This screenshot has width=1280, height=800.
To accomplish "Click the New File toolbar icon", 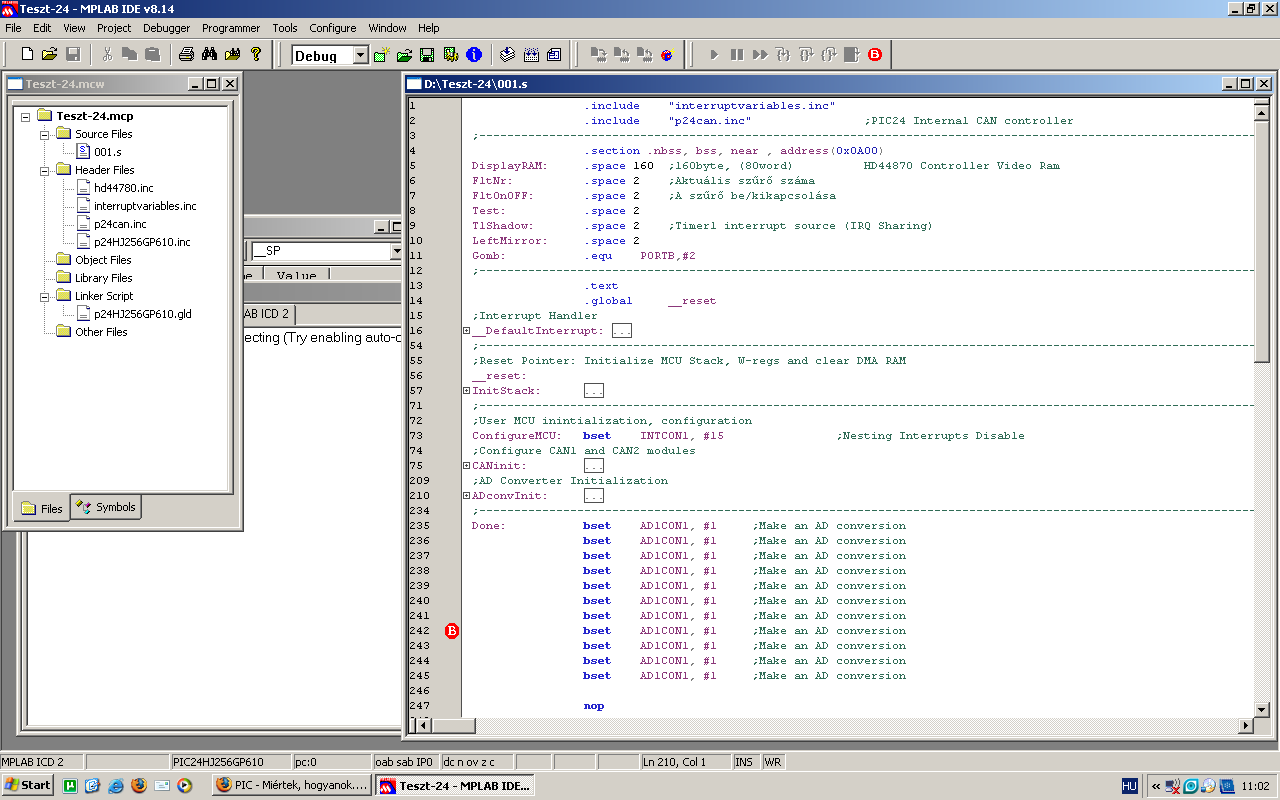I will pyautogui.click(x=27, y=55).
